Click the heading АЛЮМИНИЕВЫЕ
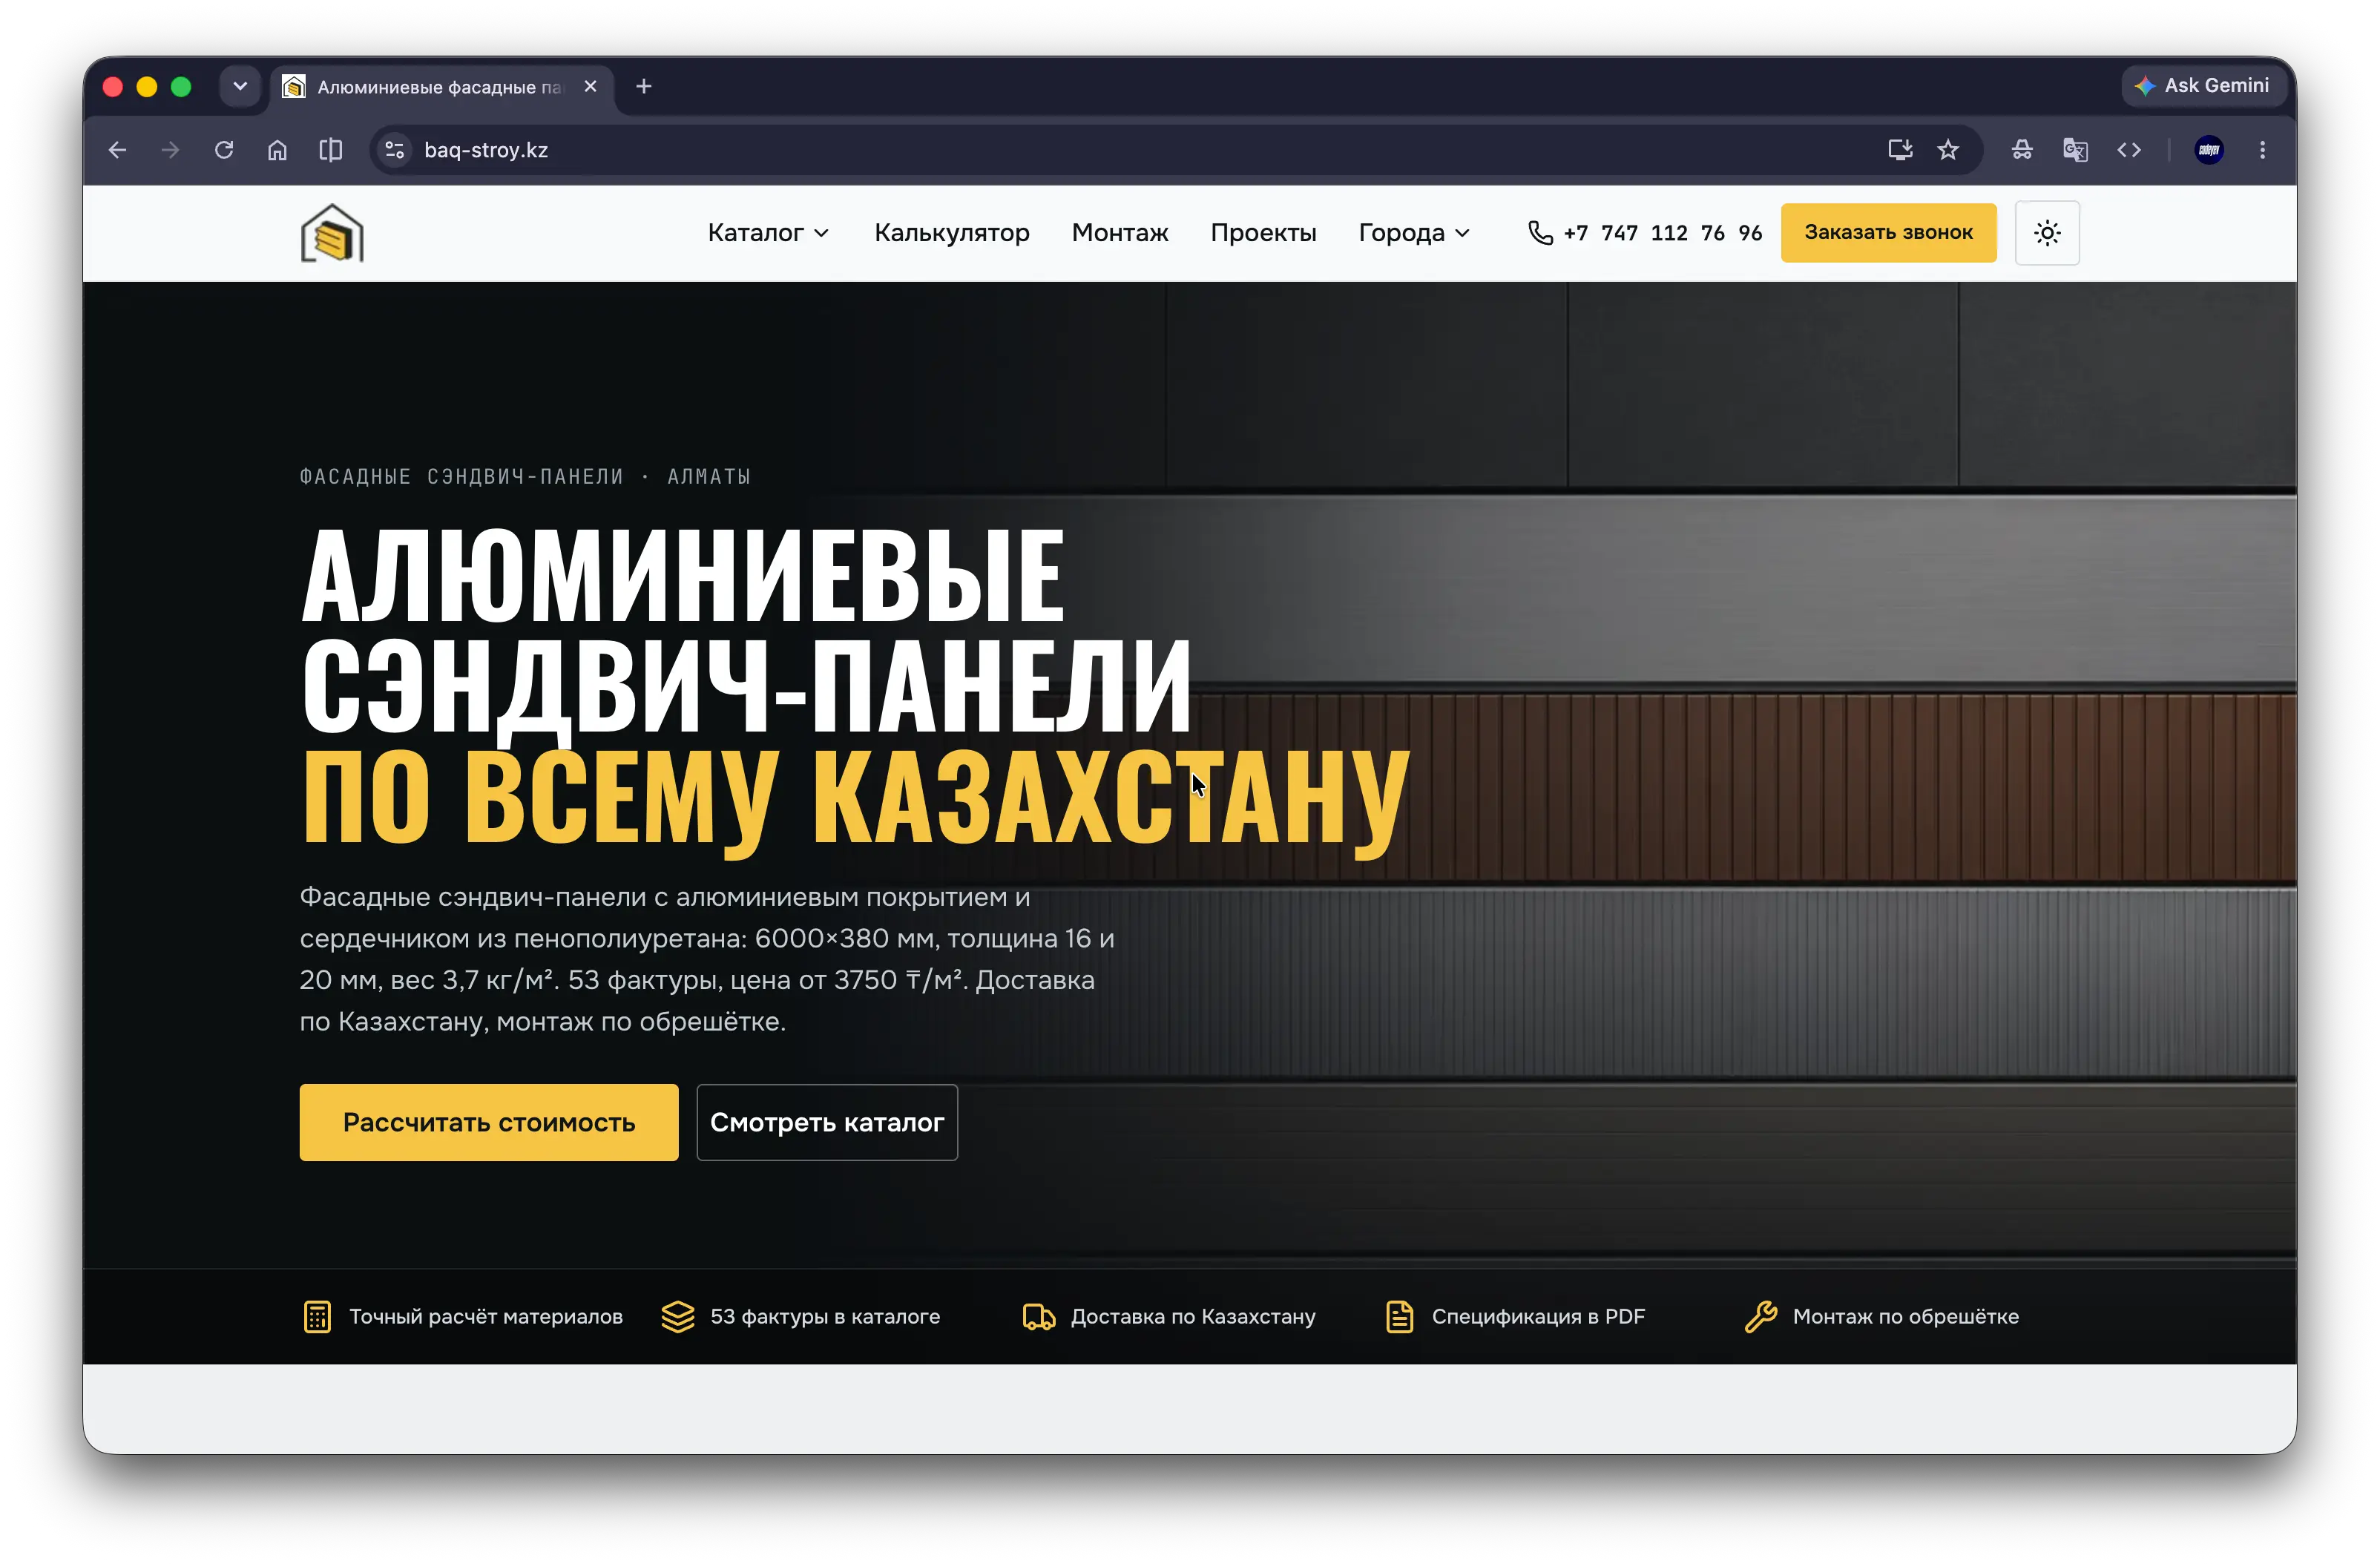The width and height of the screenshot is (2380, 1564). coord(684,575)
